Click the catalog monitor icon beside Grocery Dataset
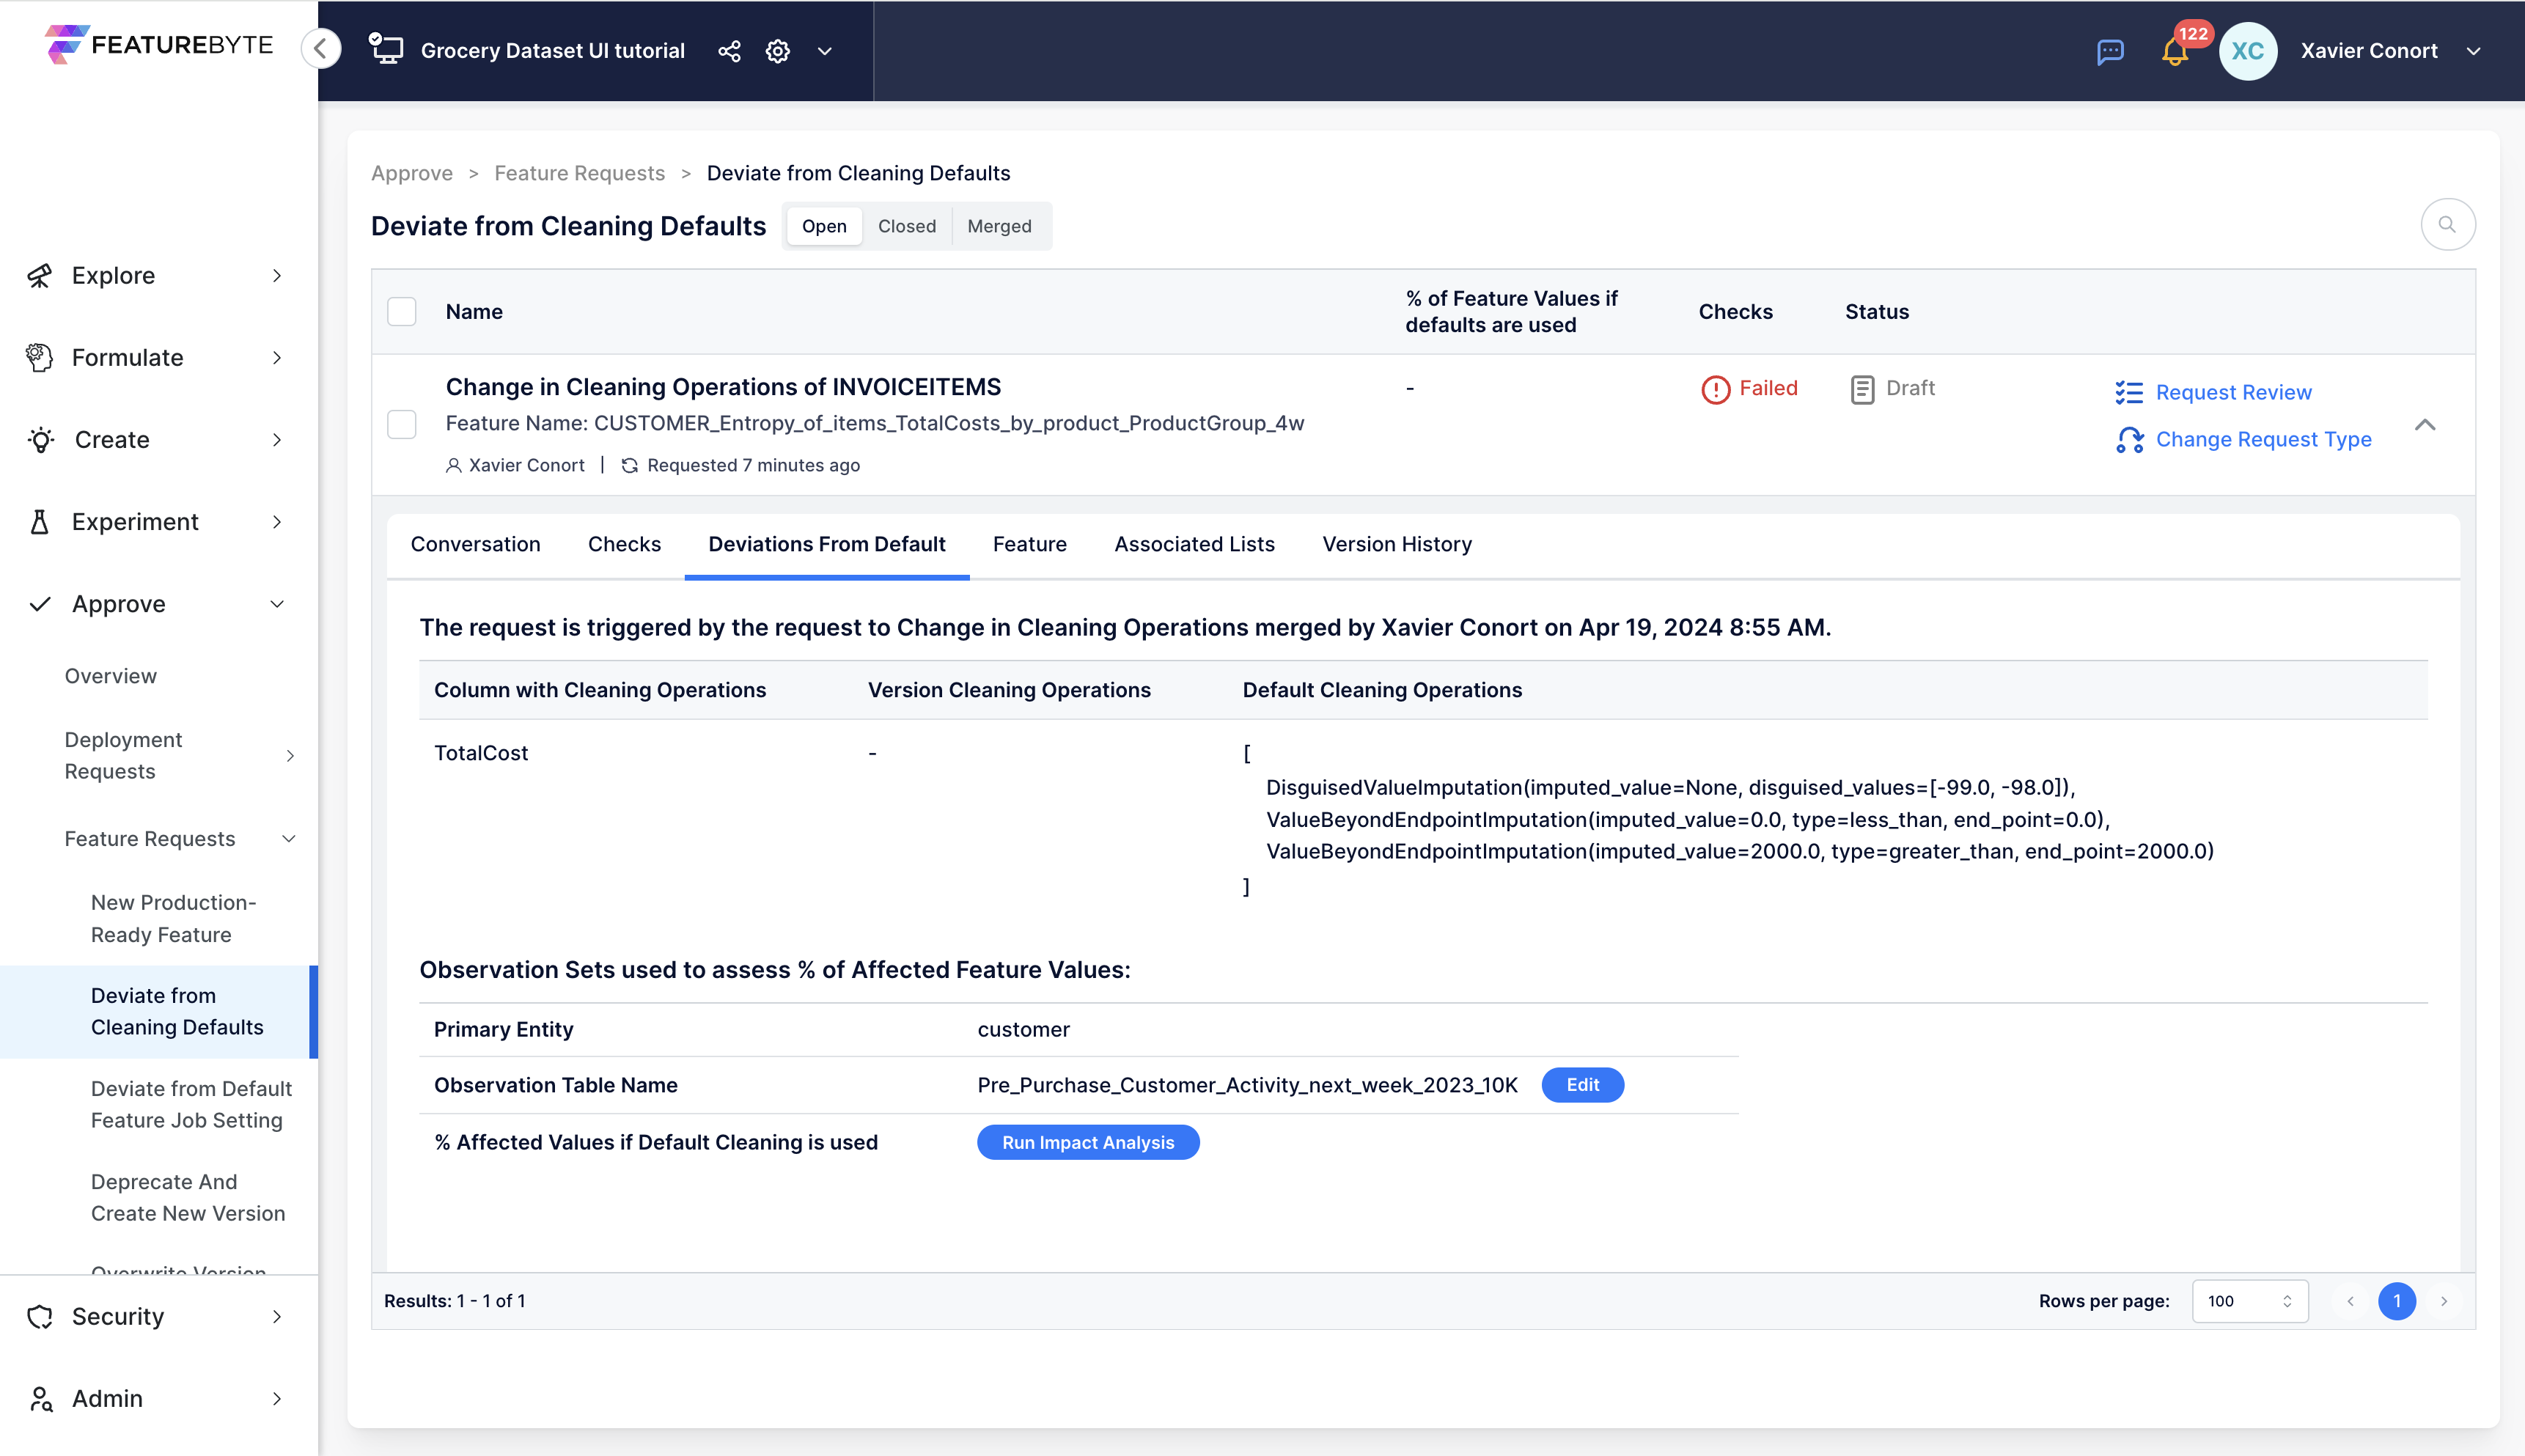The image size is (2525, 1456). pyautogui.click(x=386, y=49)
